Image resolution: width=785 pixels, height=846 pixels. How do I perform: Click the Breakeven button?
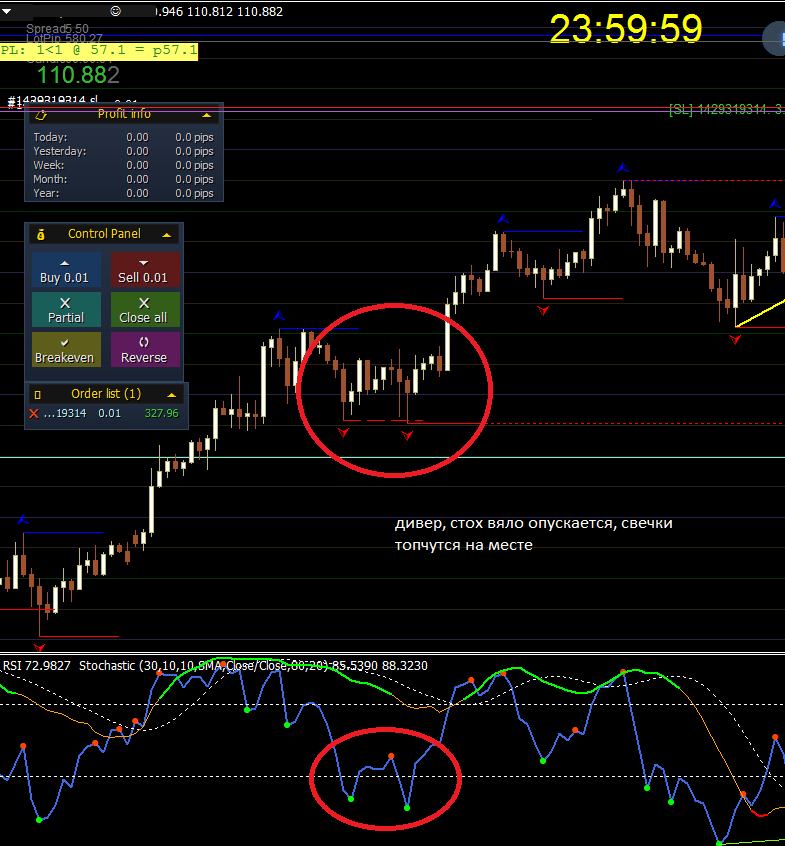tap(66, 350)
